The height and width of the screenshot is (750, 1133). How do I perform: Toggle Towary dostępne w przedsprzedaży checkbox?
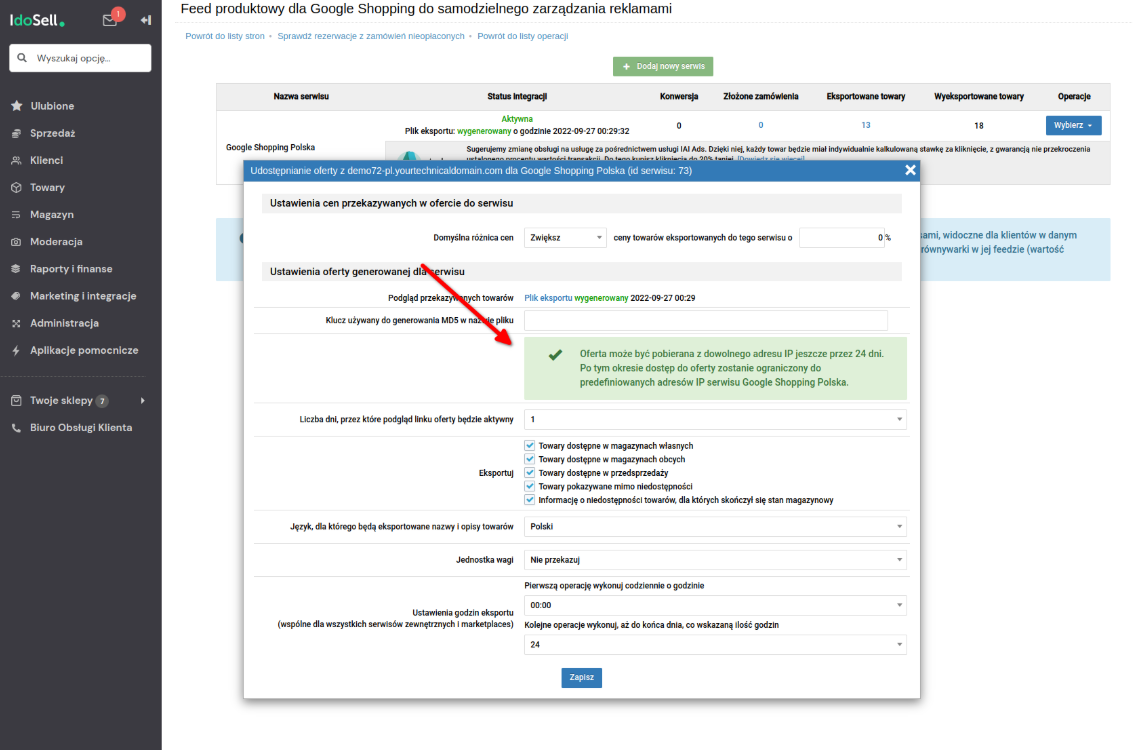click(x=530, y=473)
